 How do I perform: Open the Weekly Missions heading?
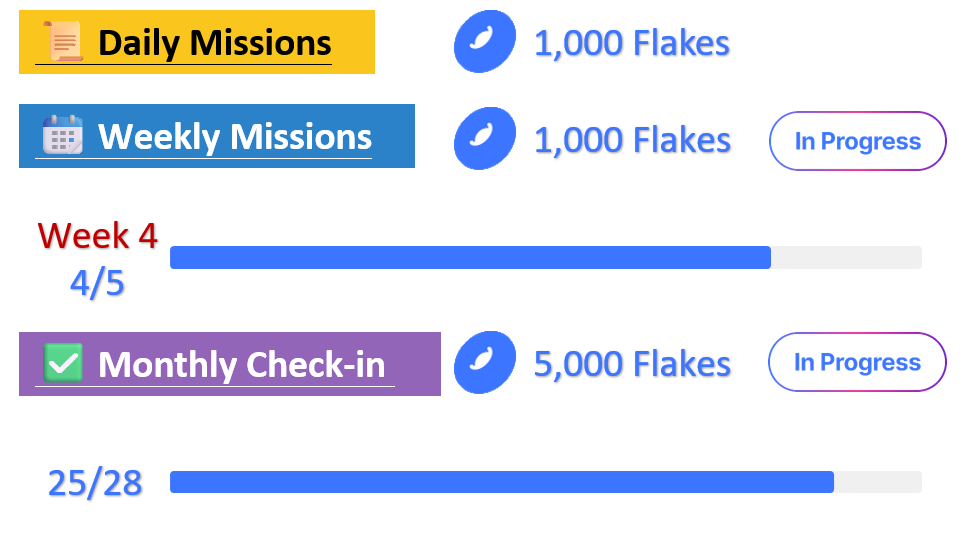[234, 136]
